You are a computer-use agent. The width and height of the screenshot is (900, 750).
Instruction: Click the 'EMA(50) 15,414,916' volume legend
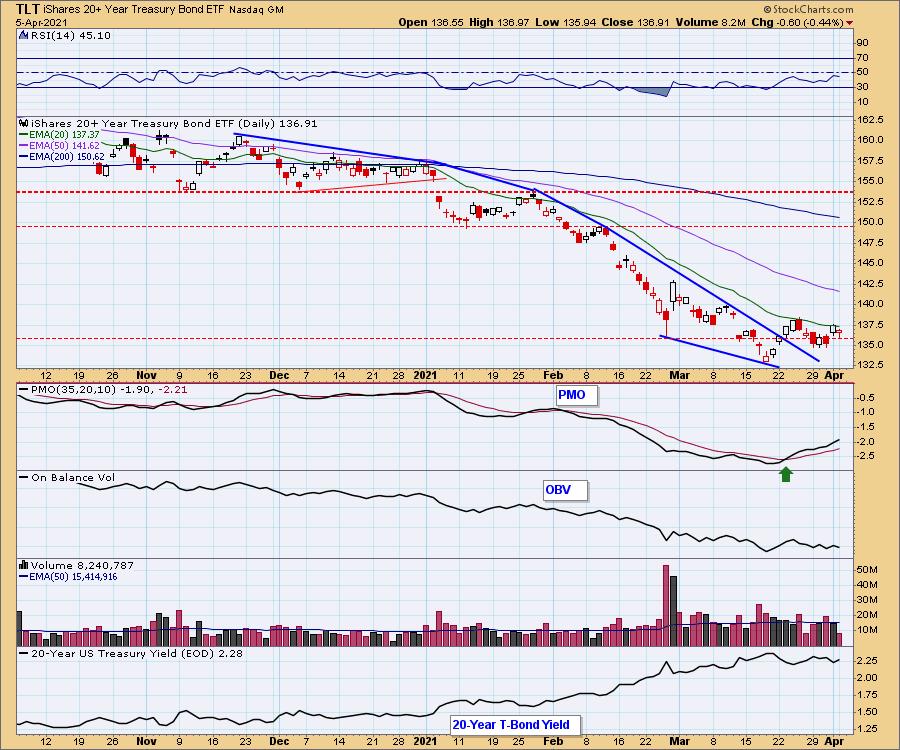pyautogui.click(x=73, y=576)
